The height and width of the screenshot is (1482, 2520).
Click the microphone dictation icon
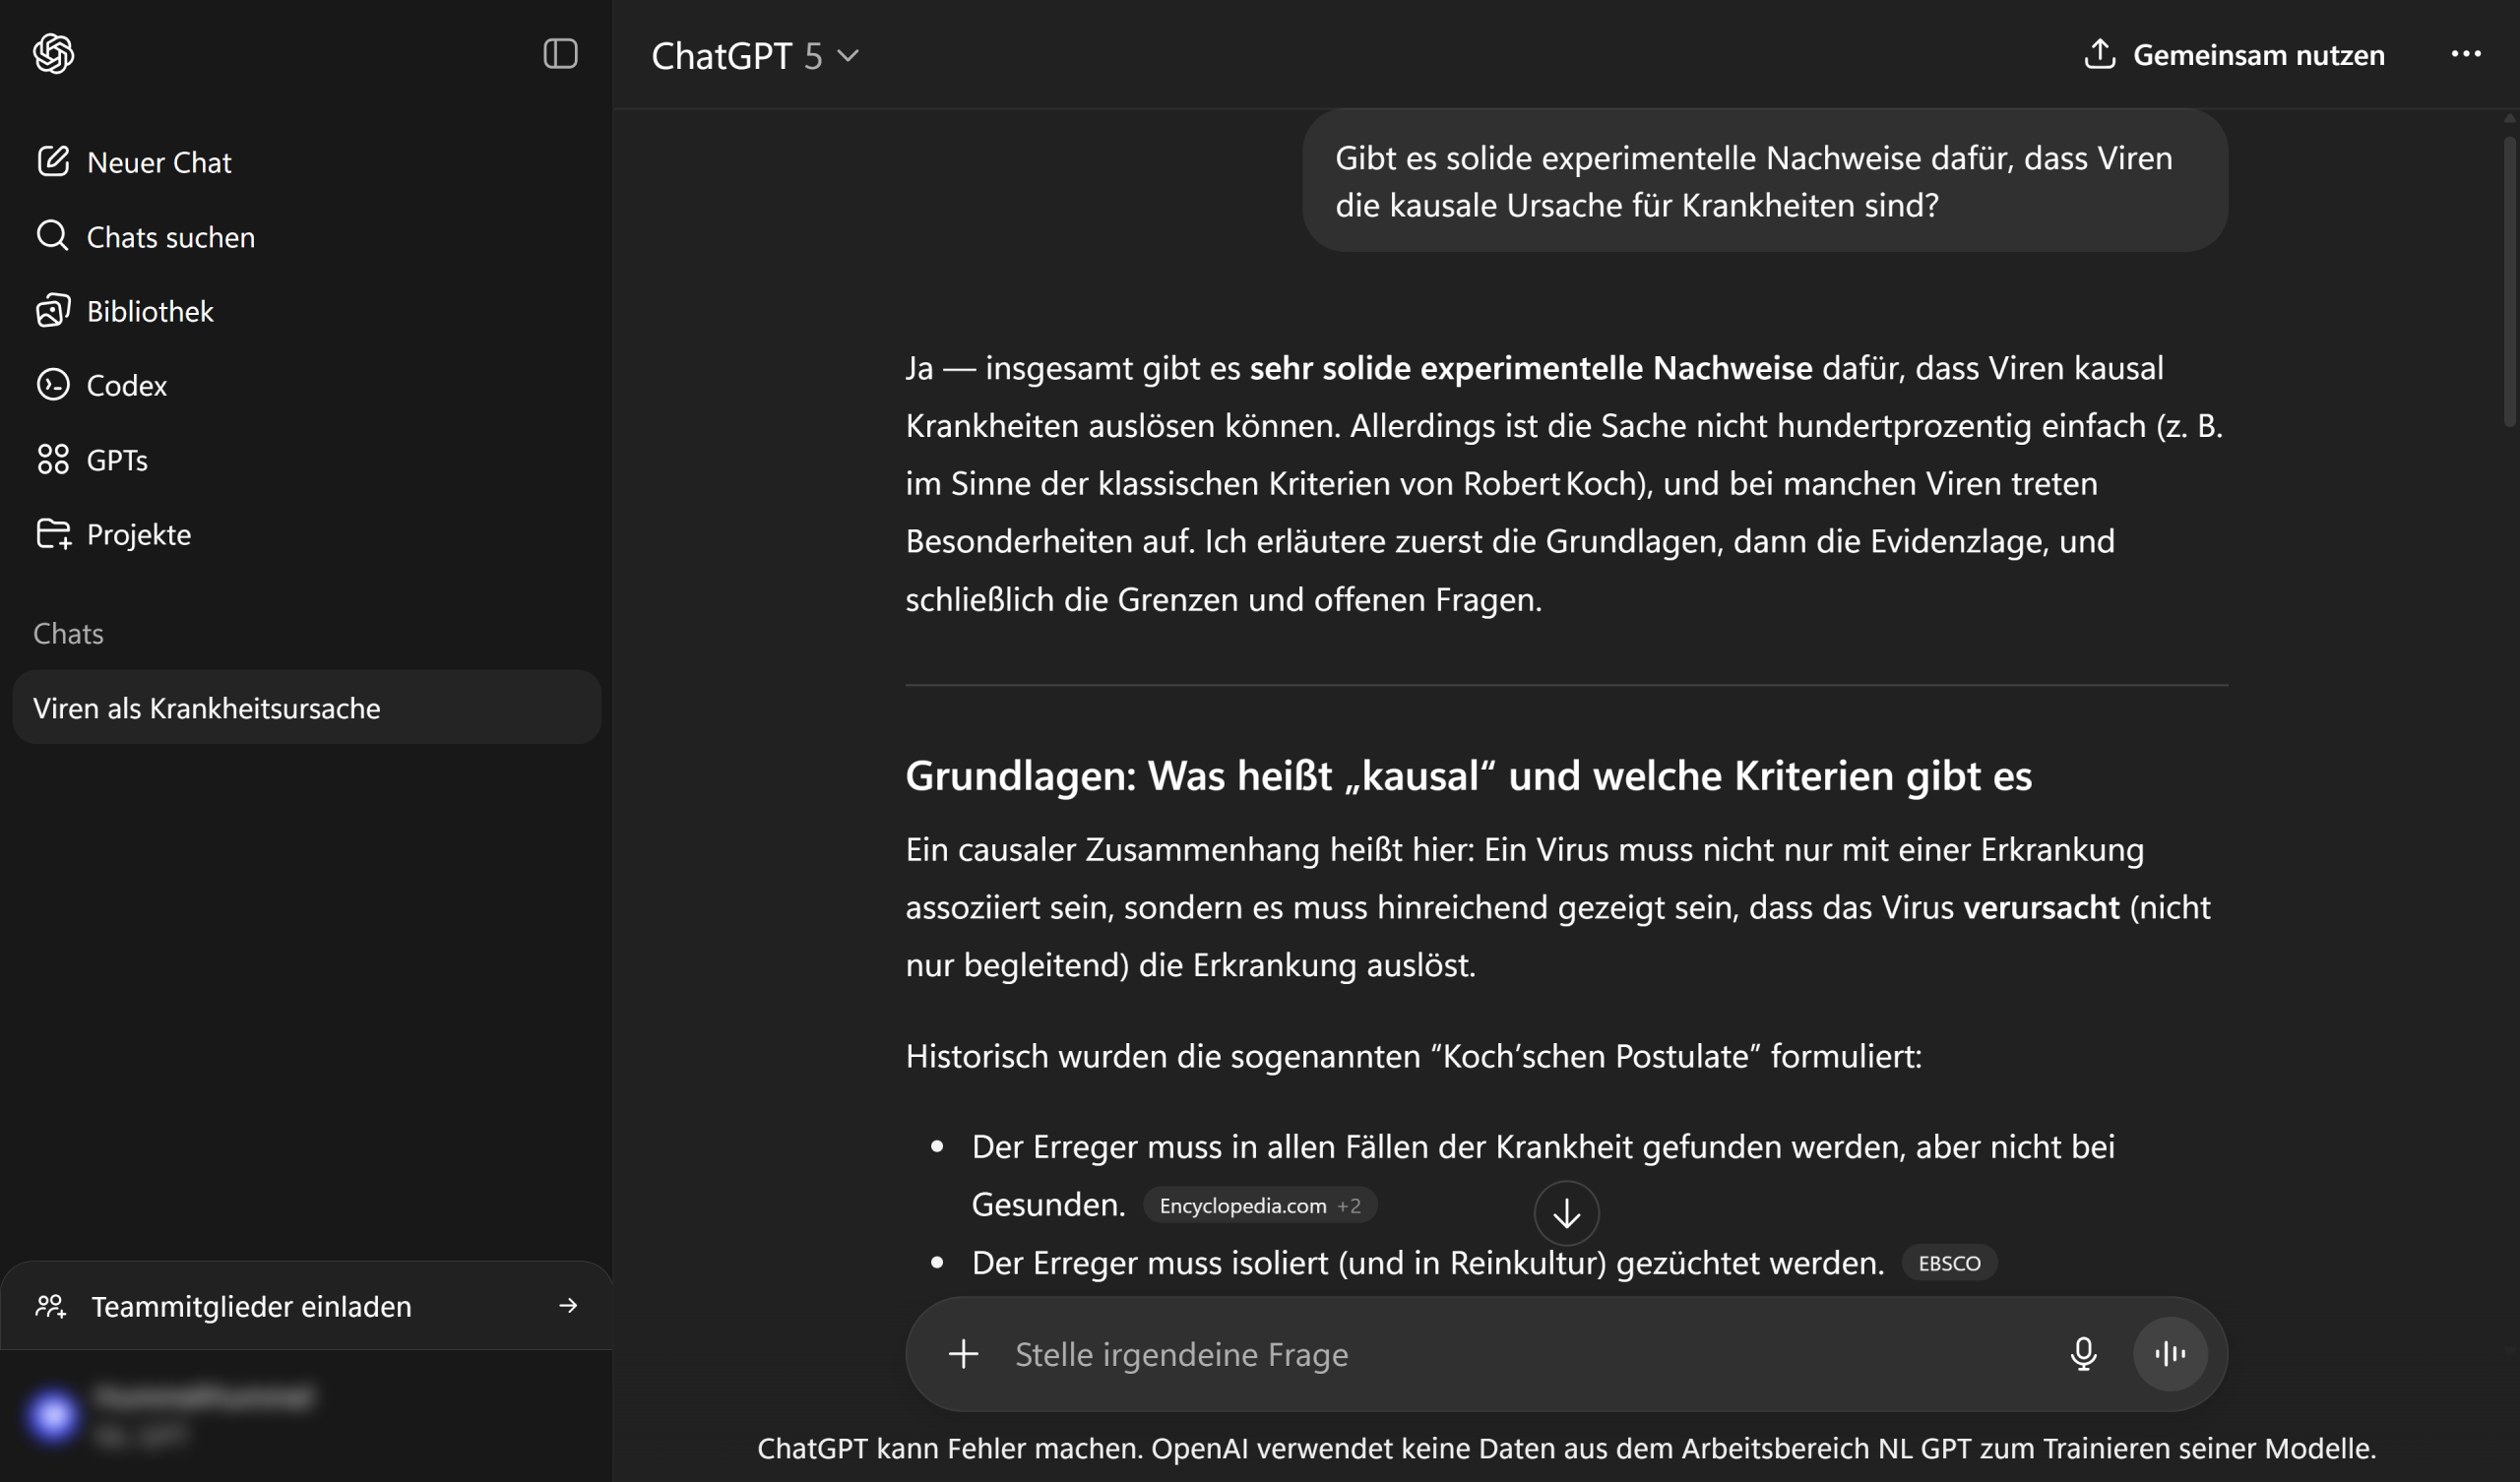[x=2083, y=1354]
